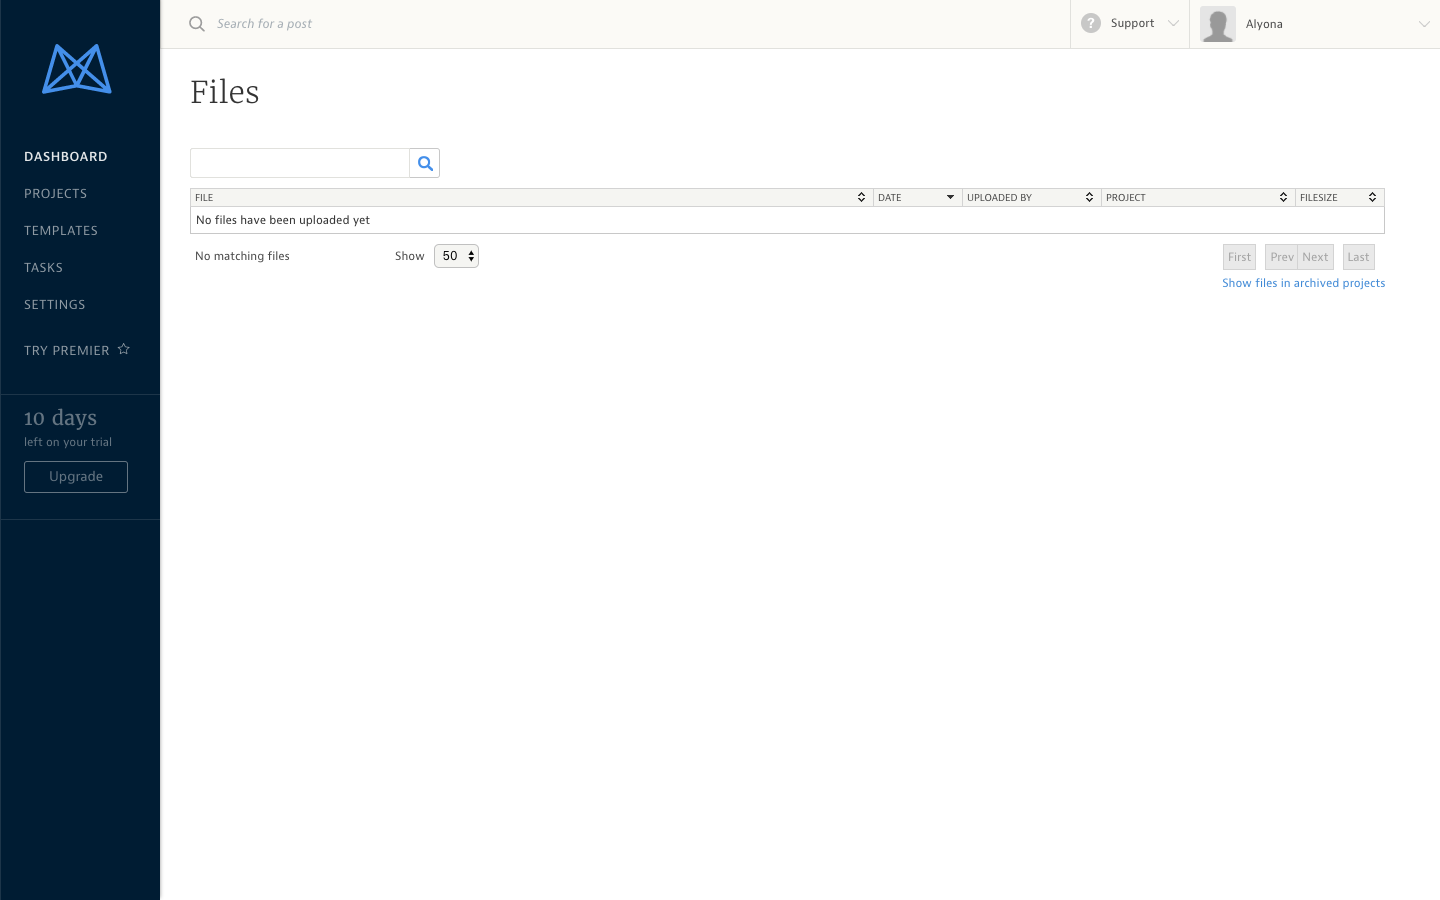
Task: Click 'No files have been uploaded yet' text
Action: pyautogui.click(x=283, y=220)
